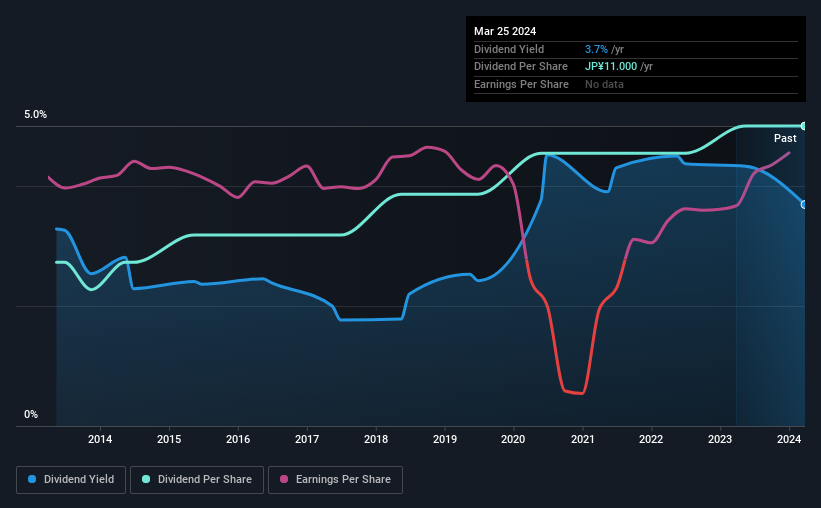Image resolution: width=821 pixels, height=508 pixels.
Task: Click the Mar 25 2024 tooltip date
Action: point(505,31)
